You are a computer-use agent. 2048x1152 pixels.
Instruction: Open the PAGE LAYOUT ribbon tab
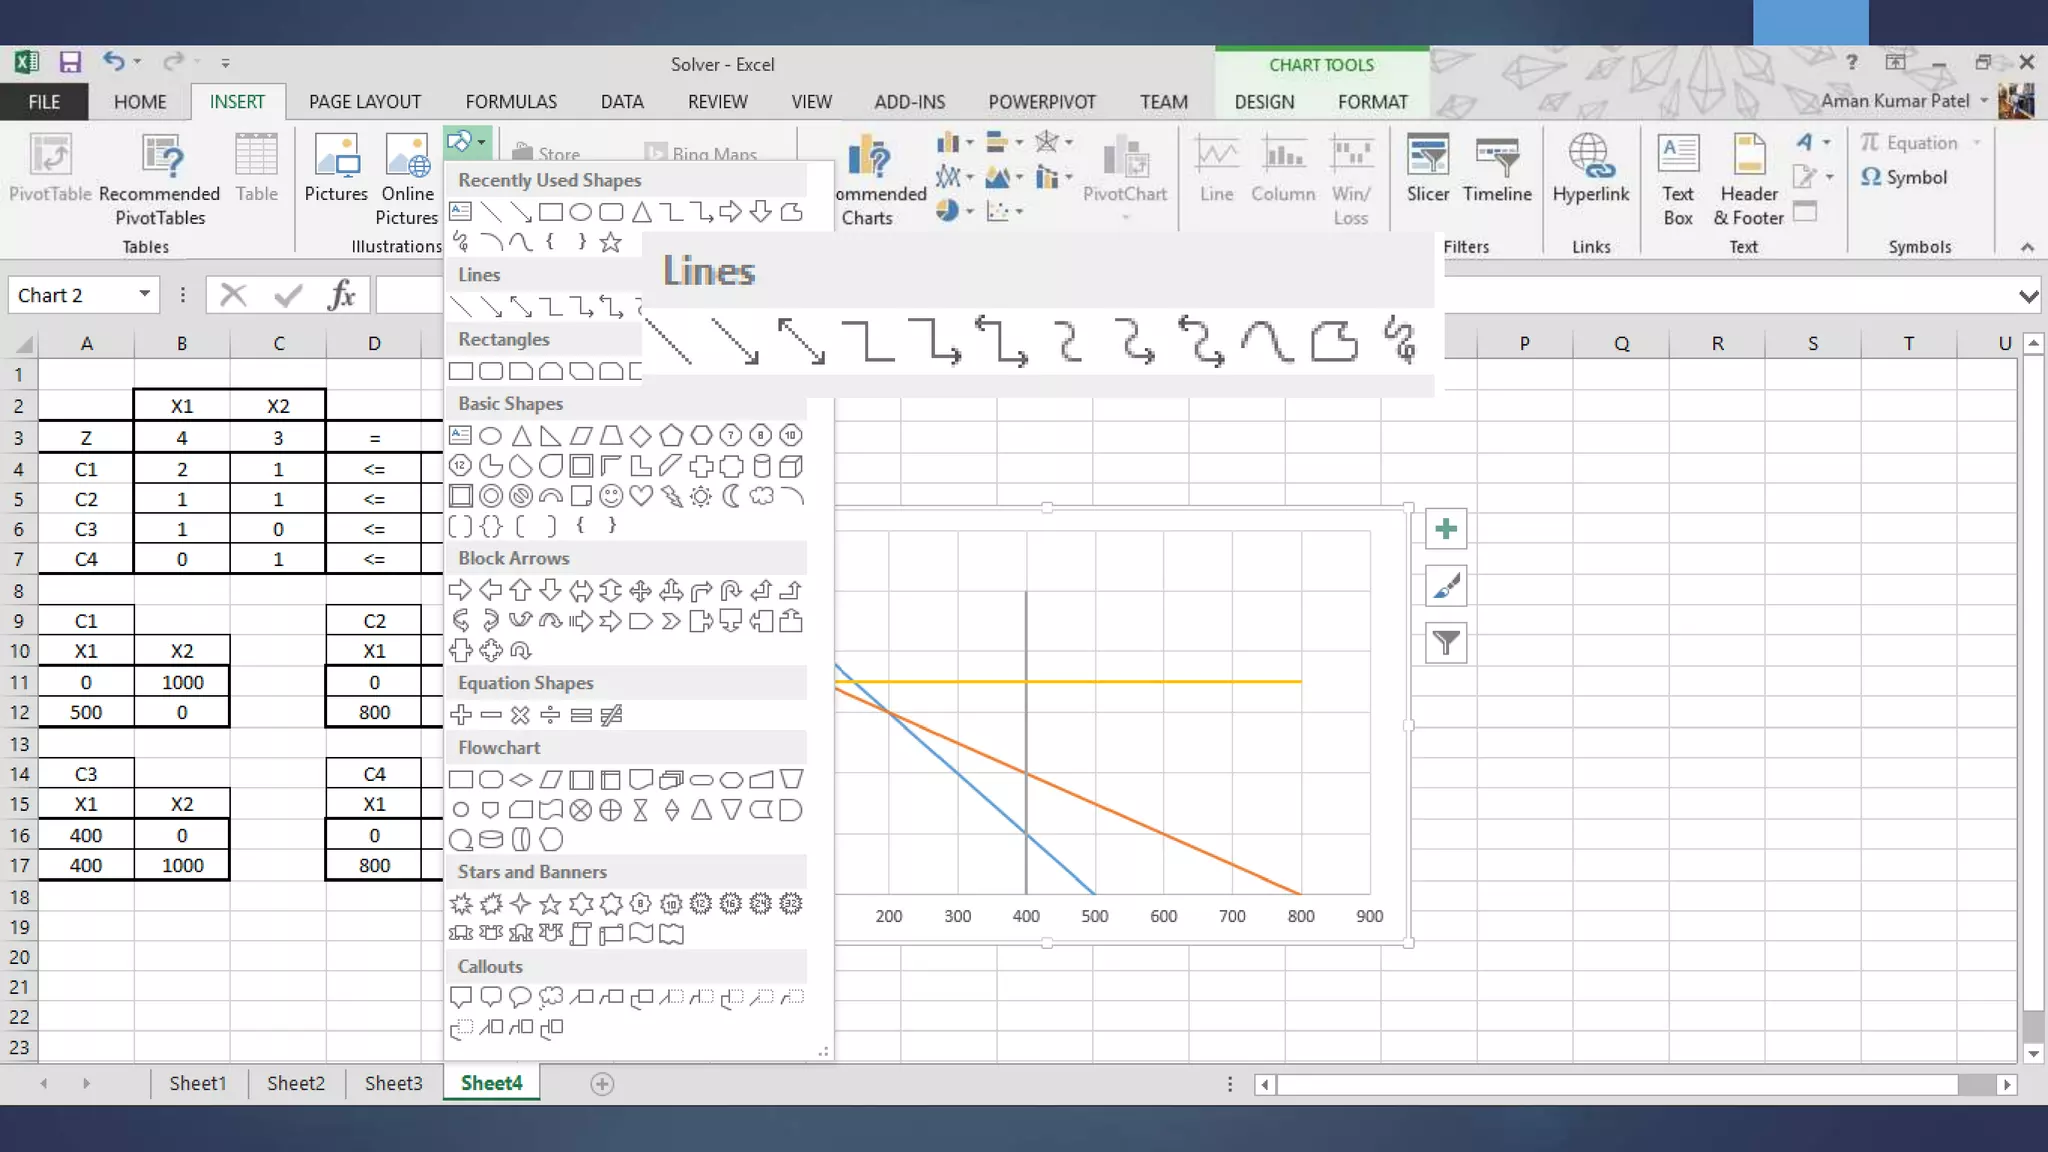(365, 102)
